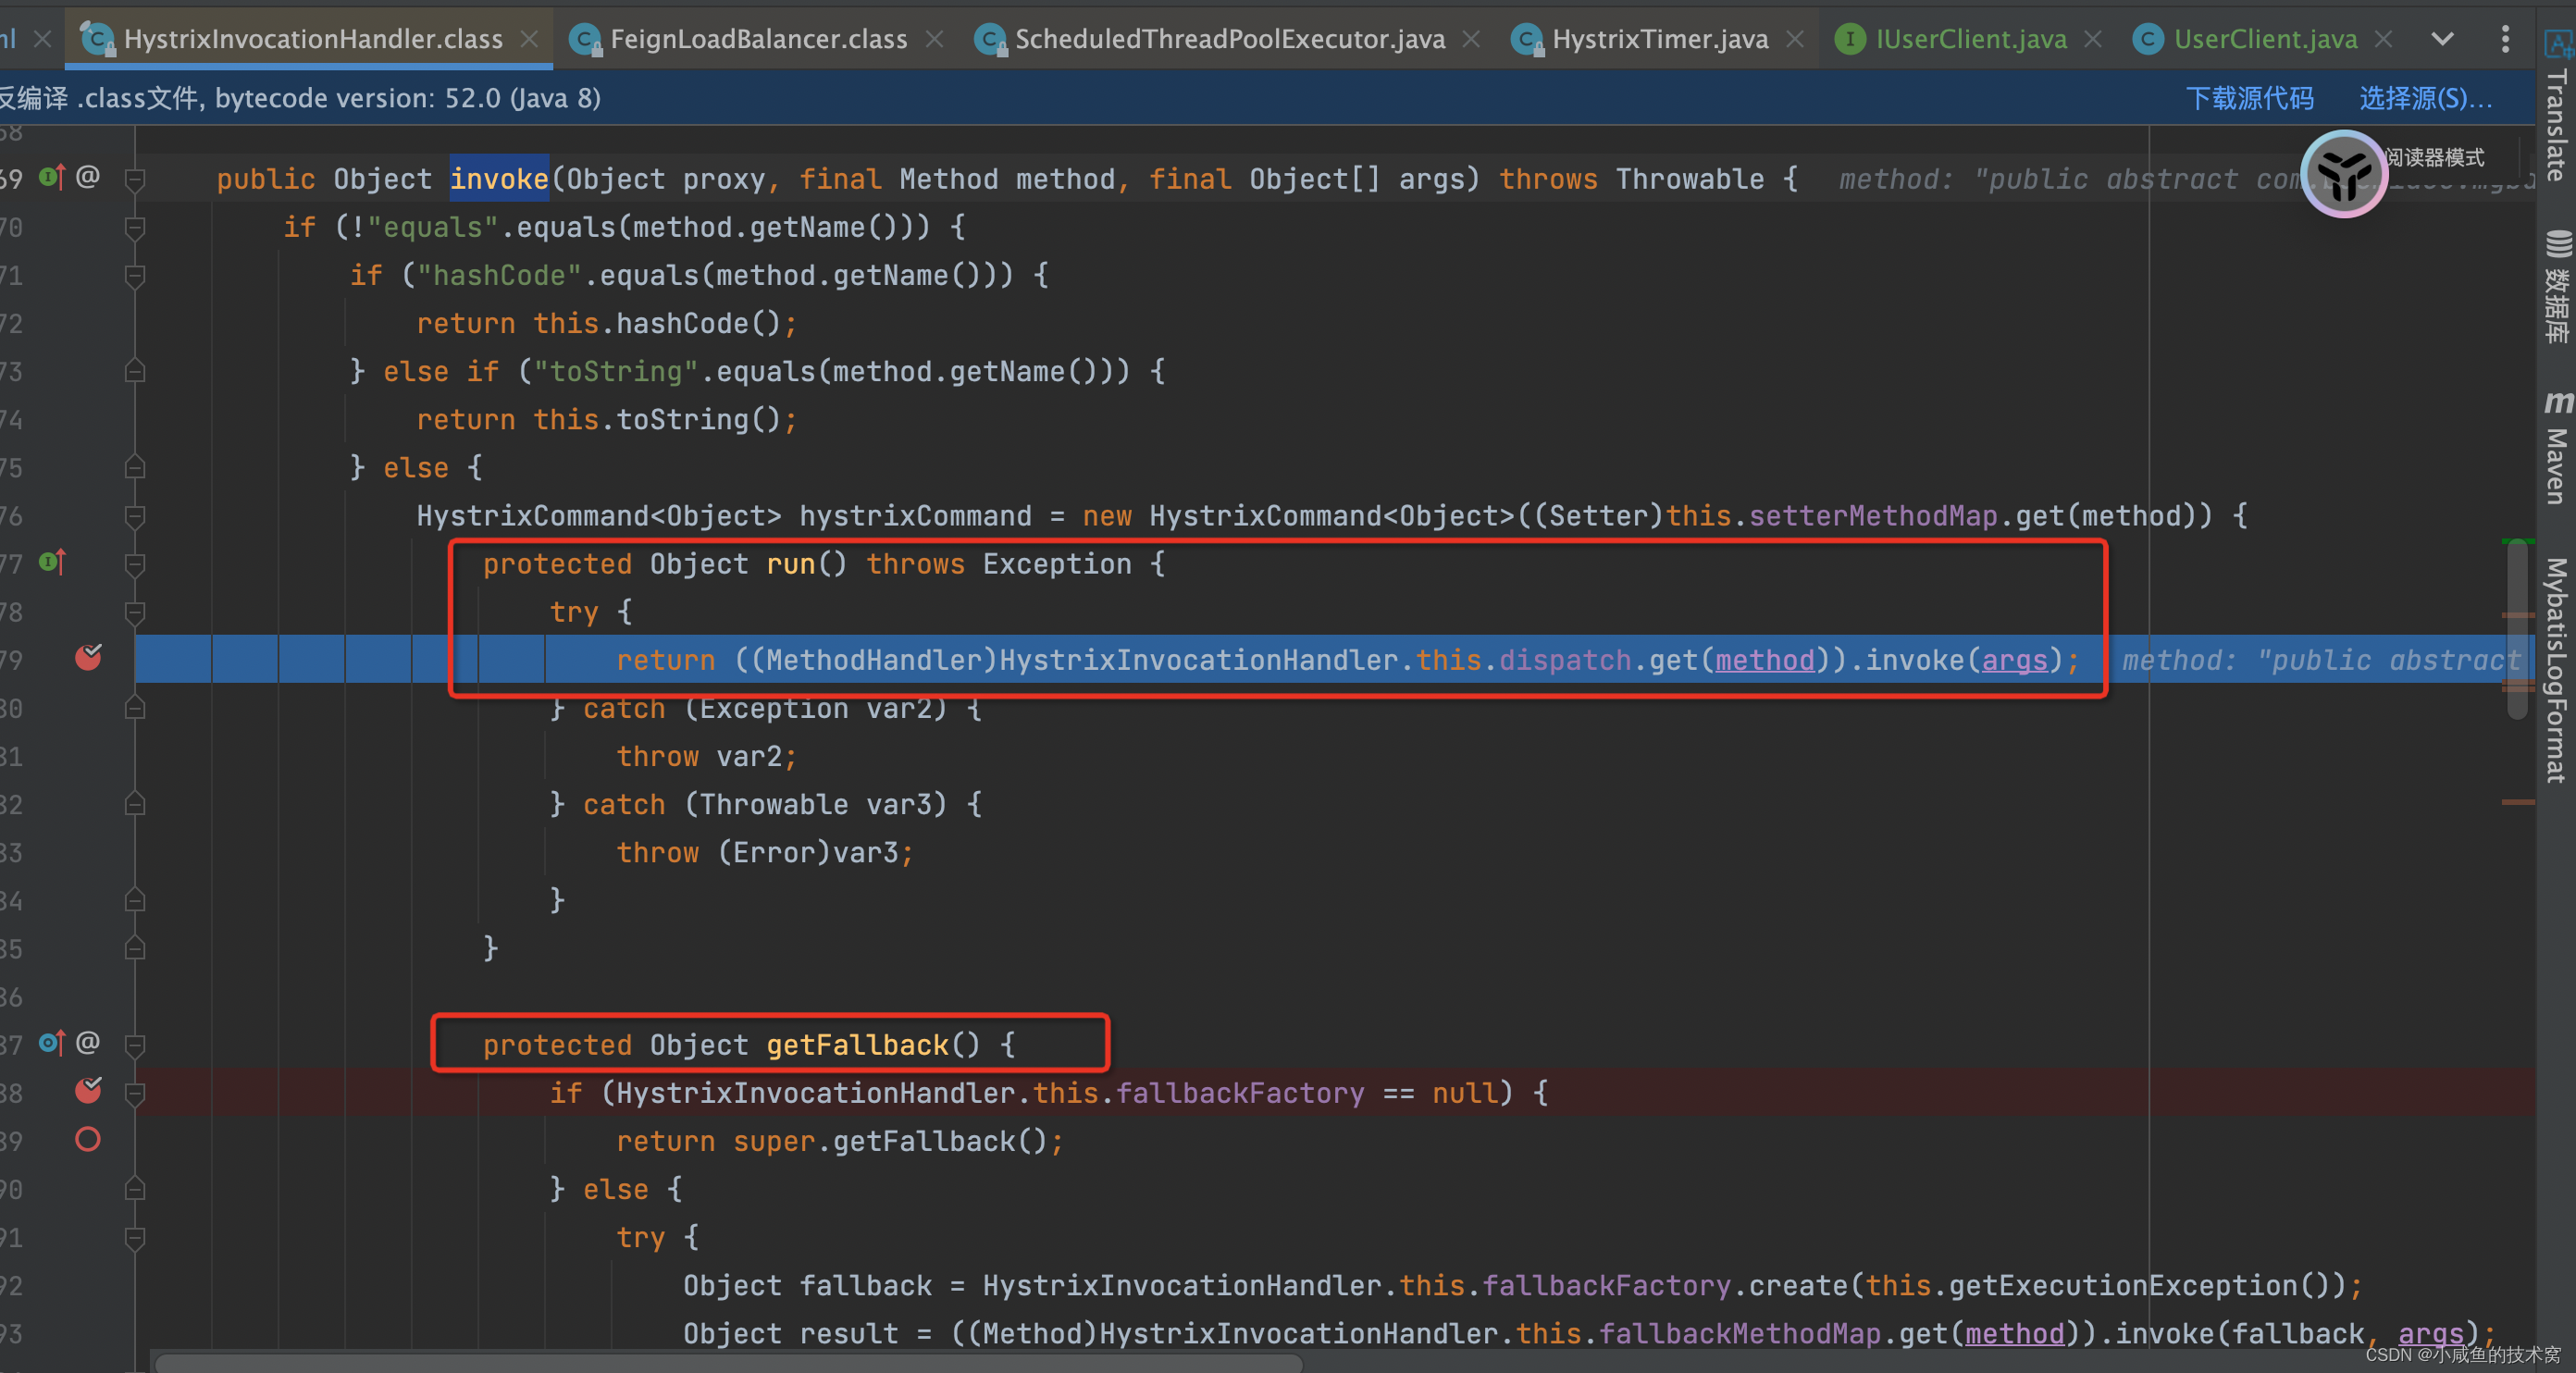Open the Maven tool window
Image resolution: width=2576 pixels, height=1373 pixels.
(2557, 448)
